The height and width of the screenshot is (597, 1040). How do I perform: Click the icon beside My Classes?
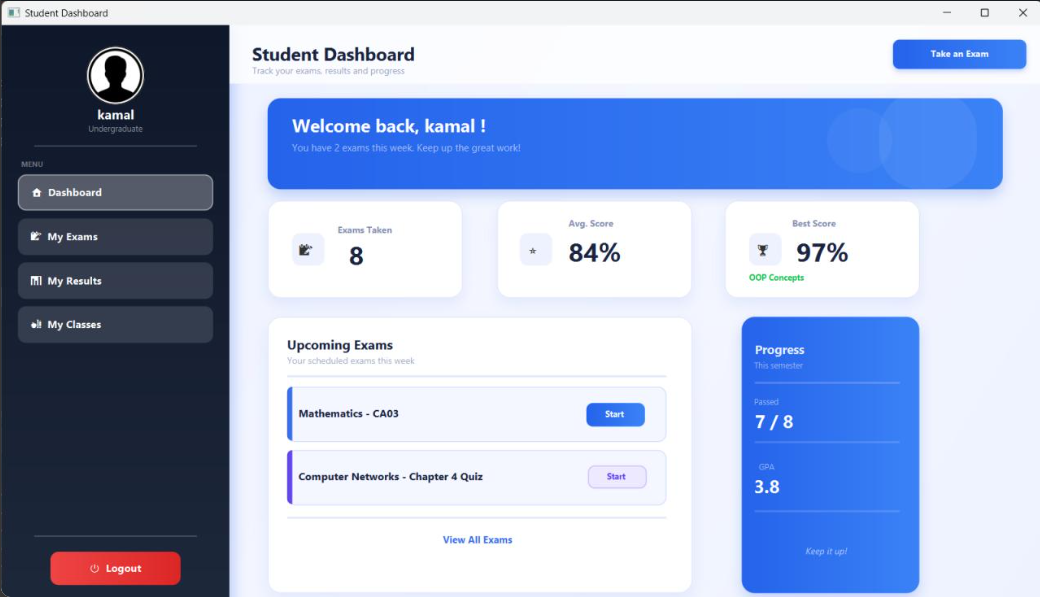coord(36,324)
